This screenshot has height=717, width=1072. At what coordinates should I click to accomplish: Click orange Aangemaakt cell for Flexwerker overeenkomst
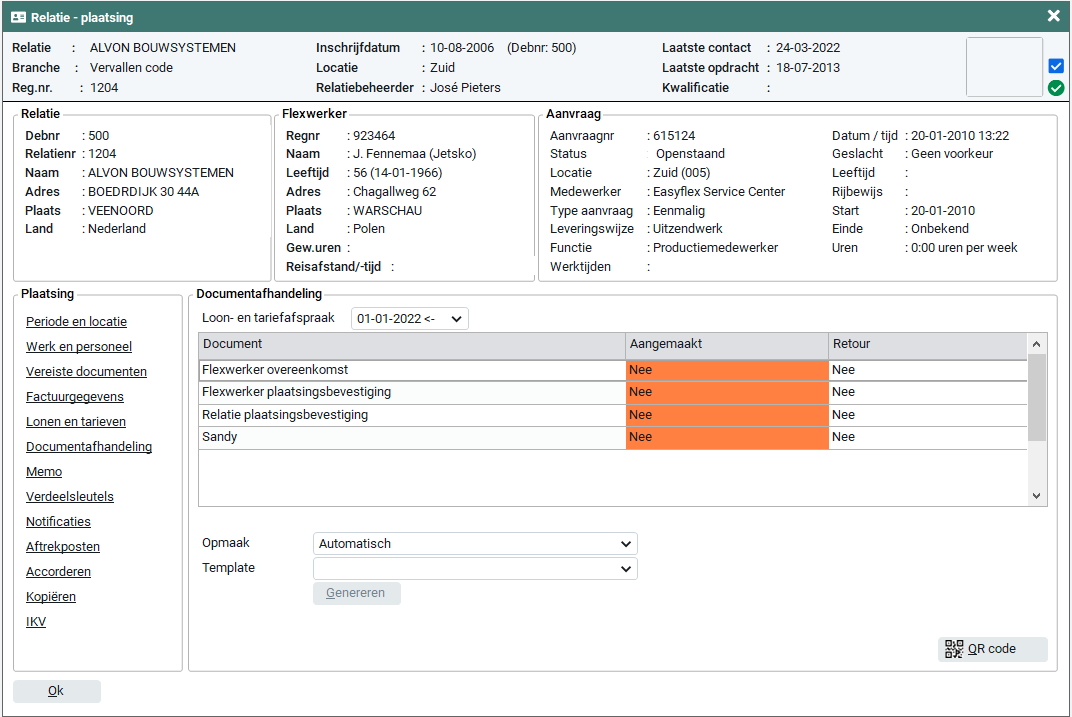pyautogui.click(x=727, y=370)
